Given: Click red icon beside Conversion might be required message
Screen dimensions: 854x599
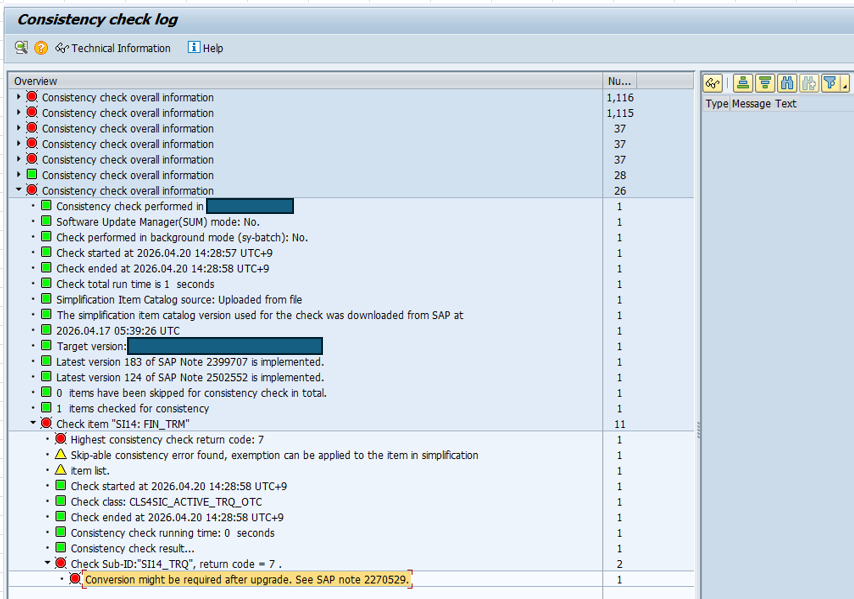Looking at the screenshot, I should [x=75, y=579].
